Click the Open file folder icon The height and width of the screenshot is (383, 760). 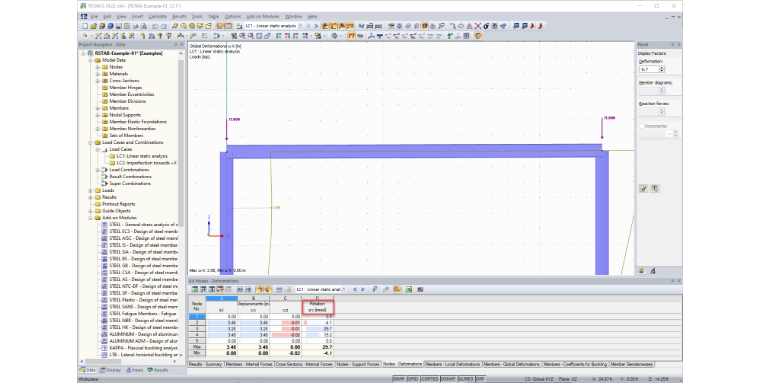pos(94,26)
